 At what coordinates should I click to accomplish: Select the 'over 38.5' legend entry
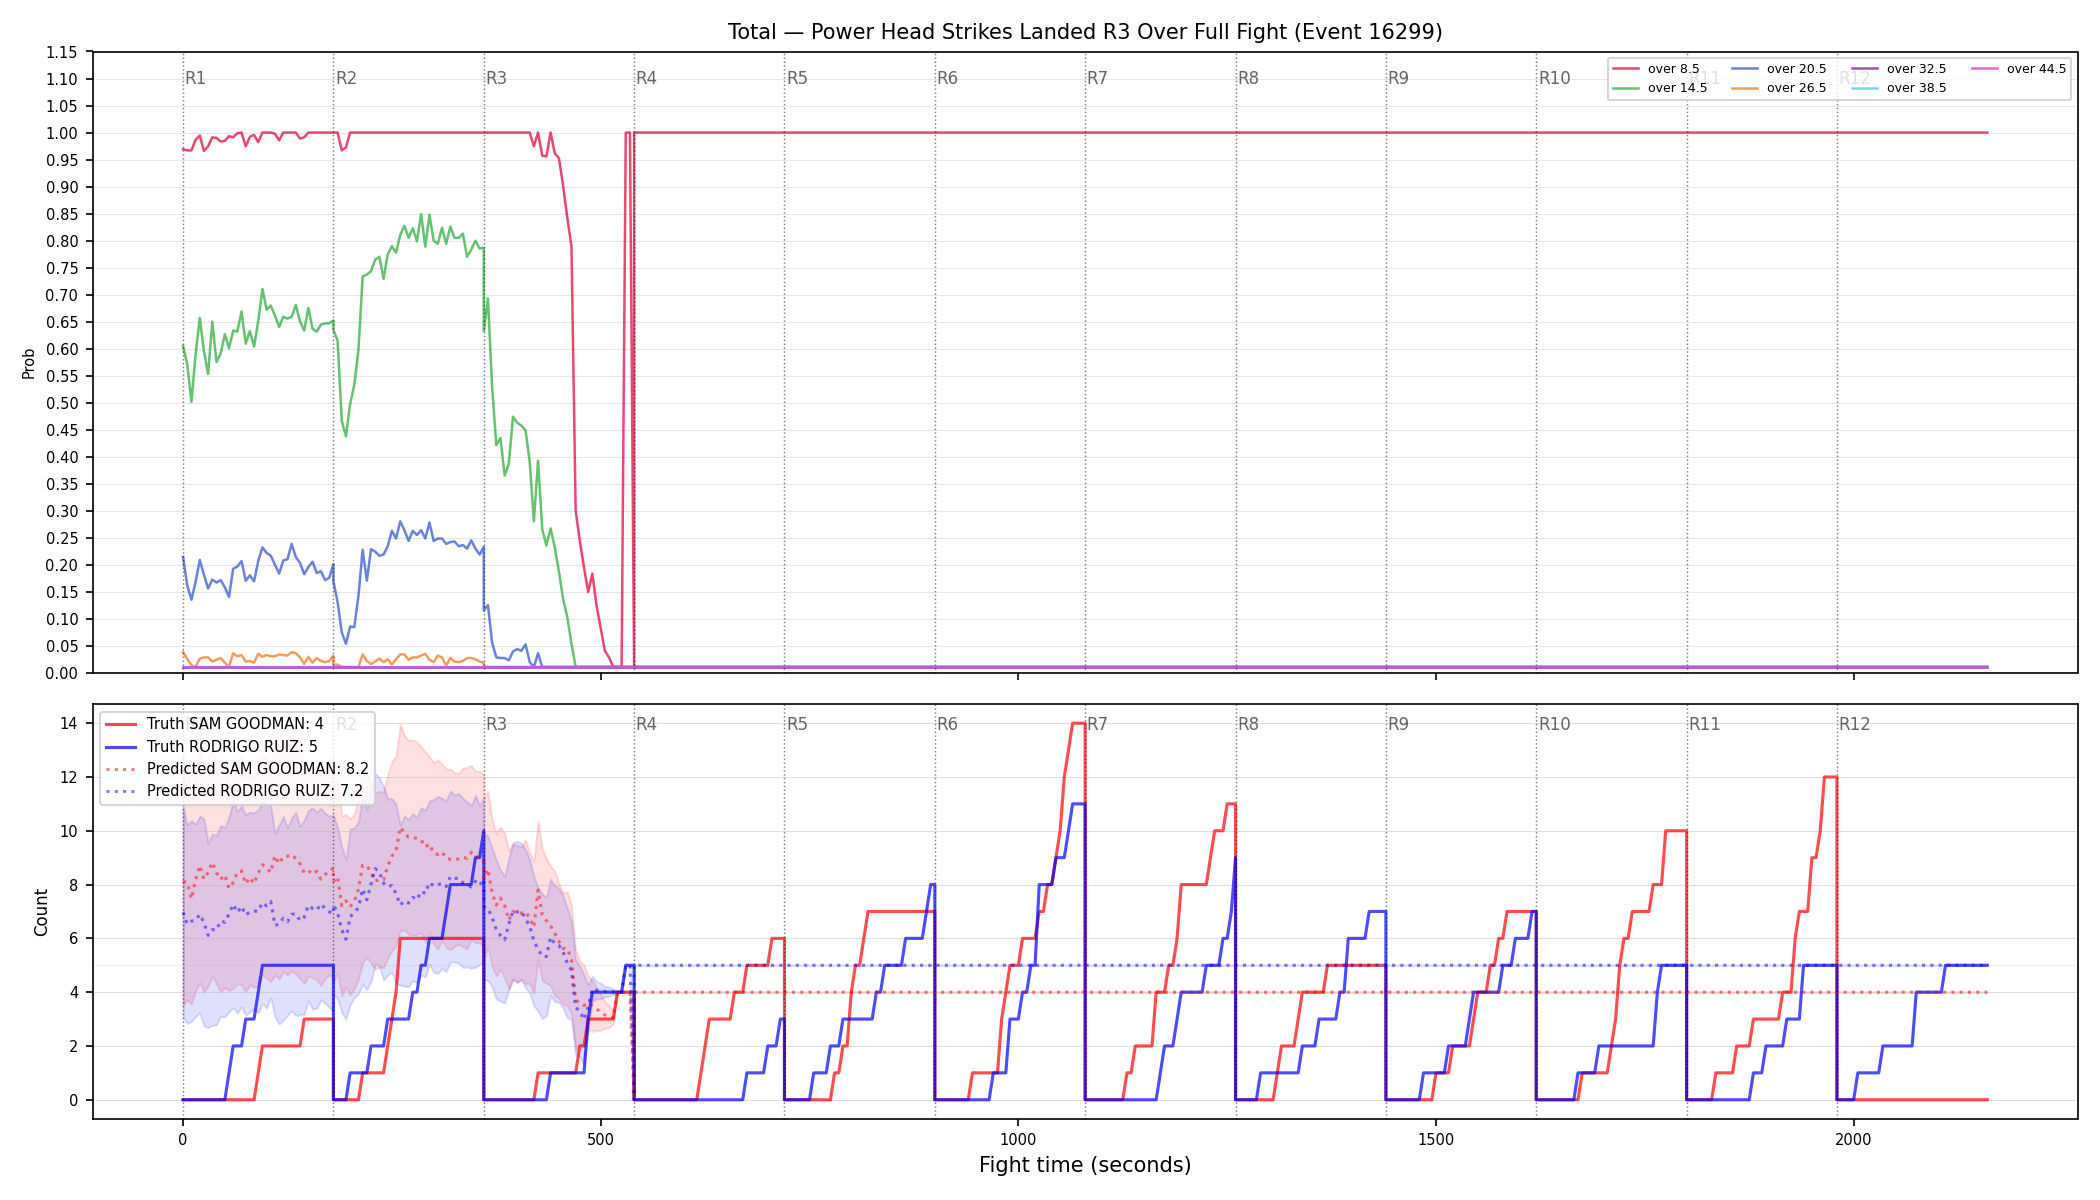tap(1898, 88)
